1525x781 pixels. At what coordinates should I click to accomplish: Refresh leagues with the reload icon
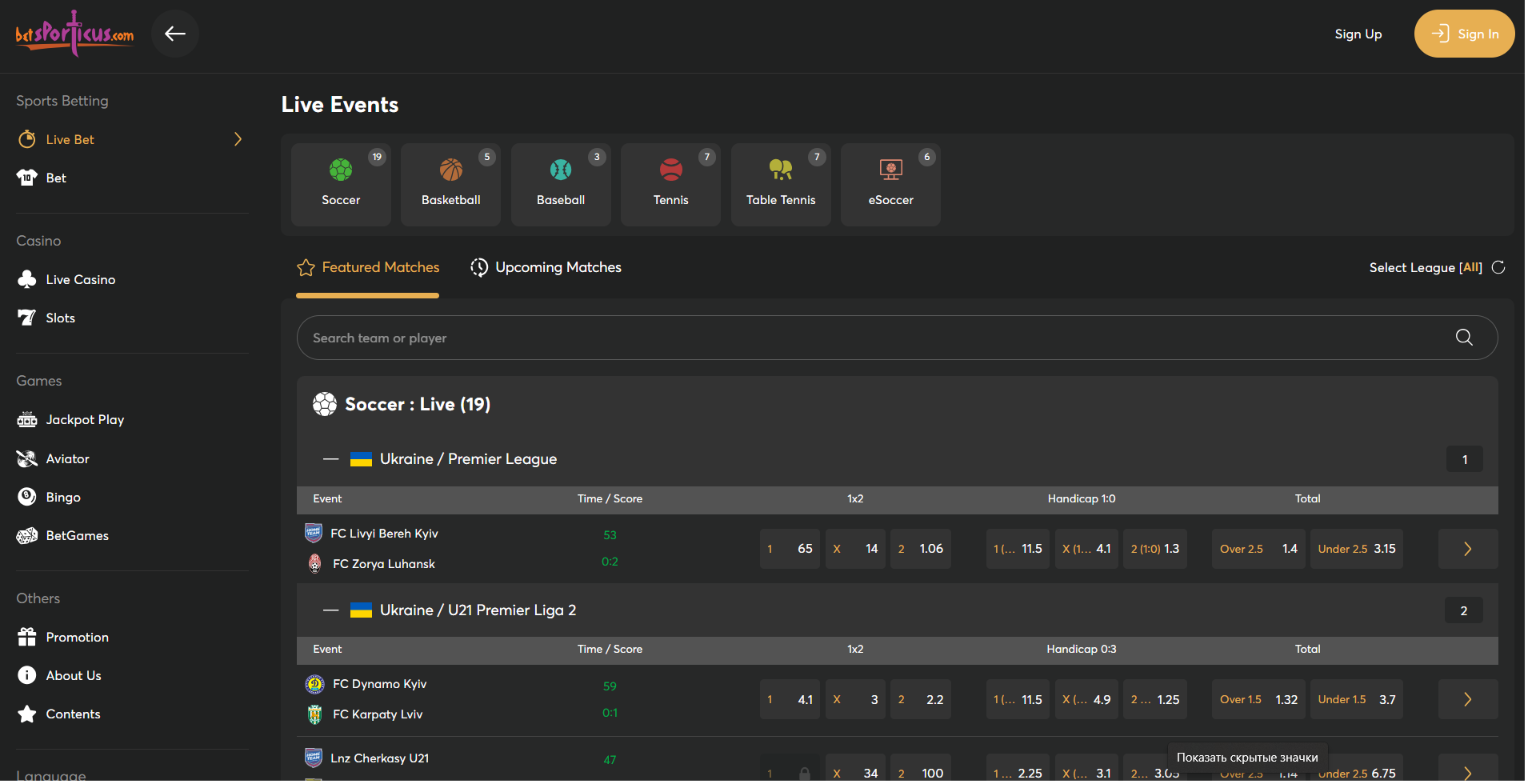(x=1498, y=267)
